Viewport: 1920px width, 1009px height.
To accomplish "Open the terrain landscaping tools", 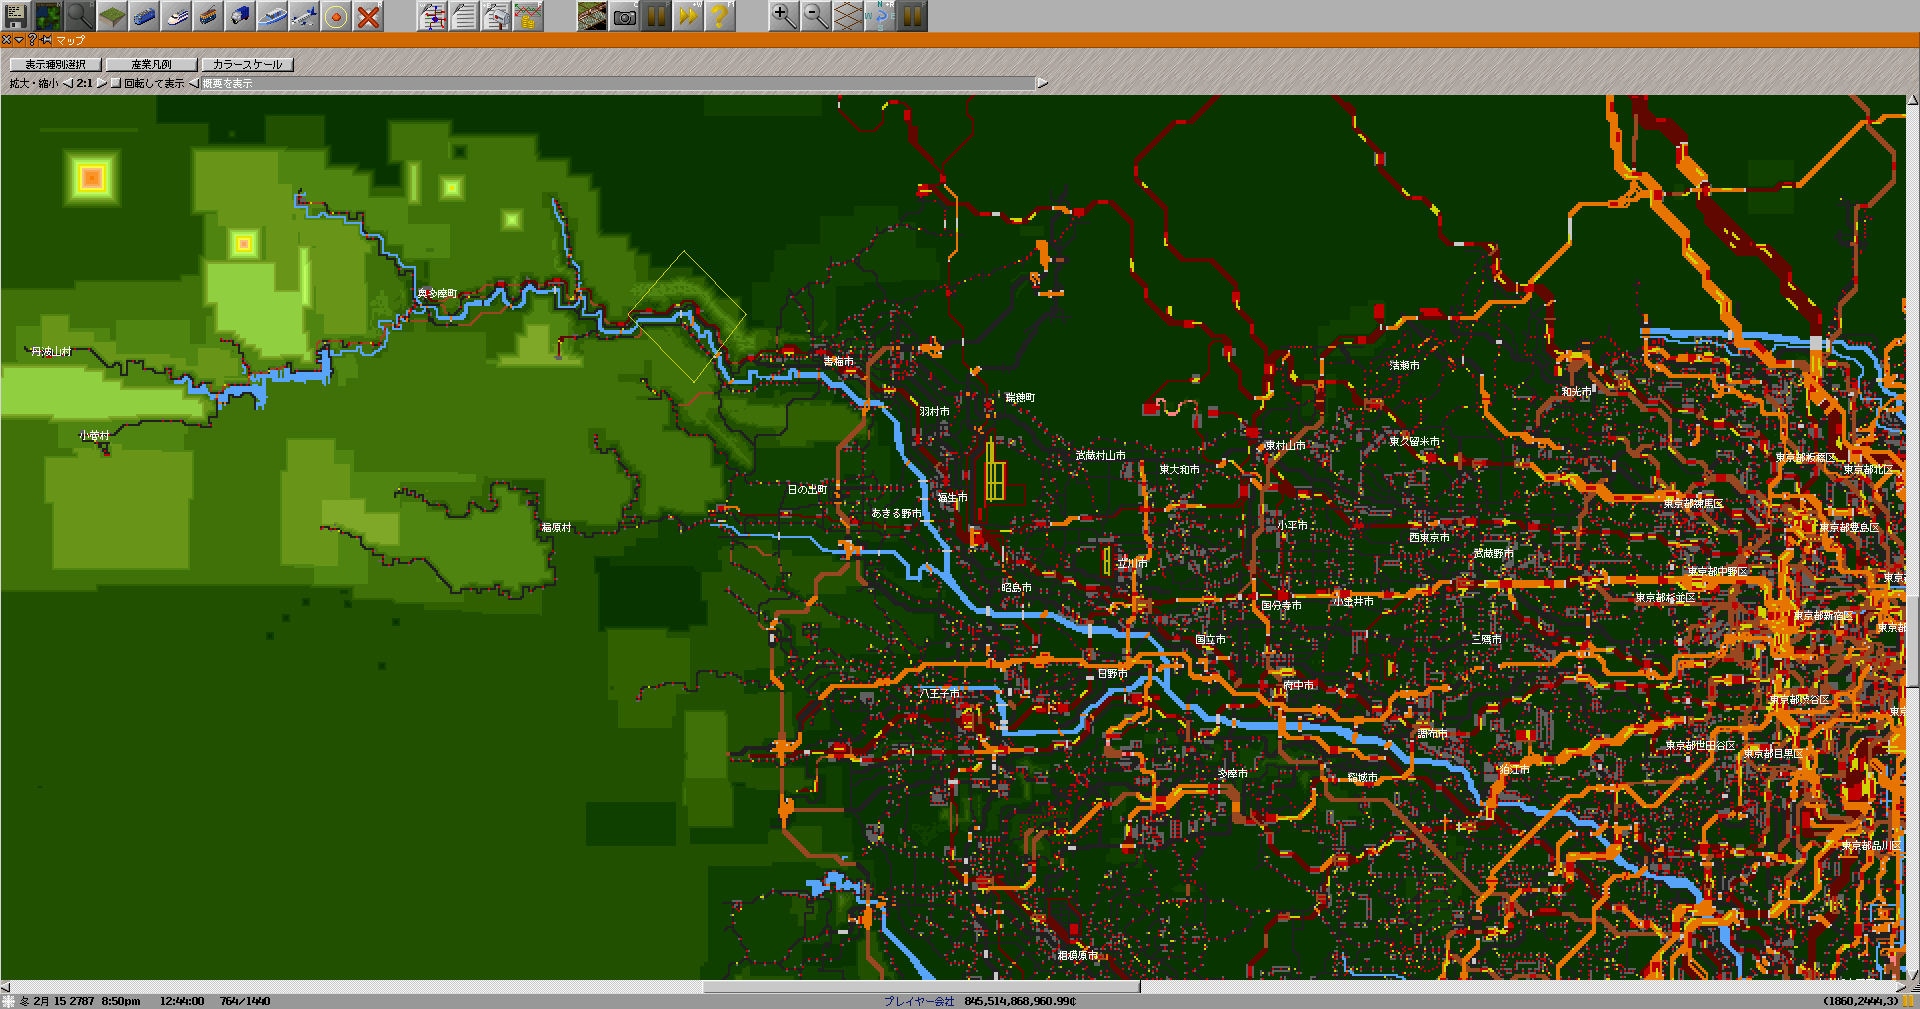I will tap(112, 16).
